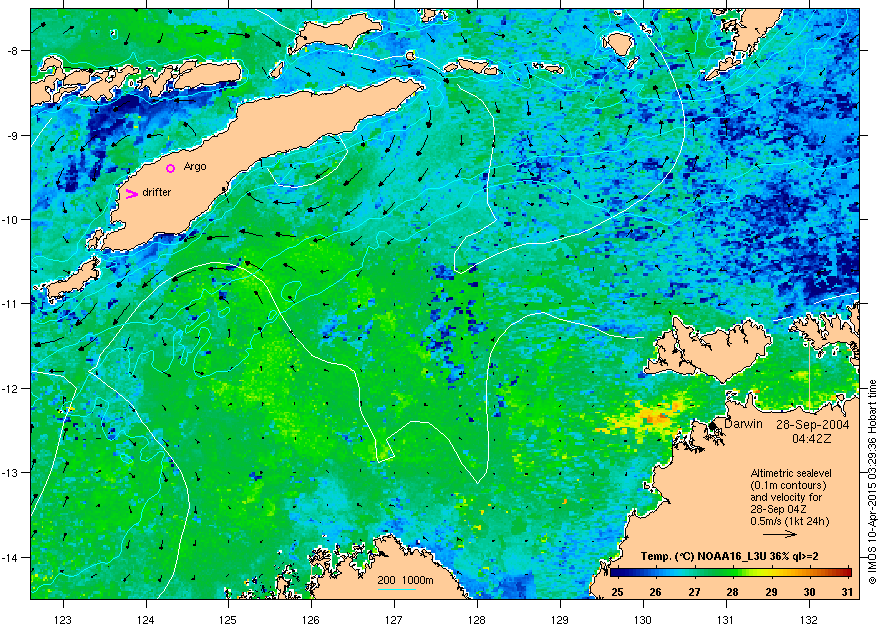Click the longitude axis label '127'
Image resolution: width=880 pixels, height=630 pixels.
point(394,620)
